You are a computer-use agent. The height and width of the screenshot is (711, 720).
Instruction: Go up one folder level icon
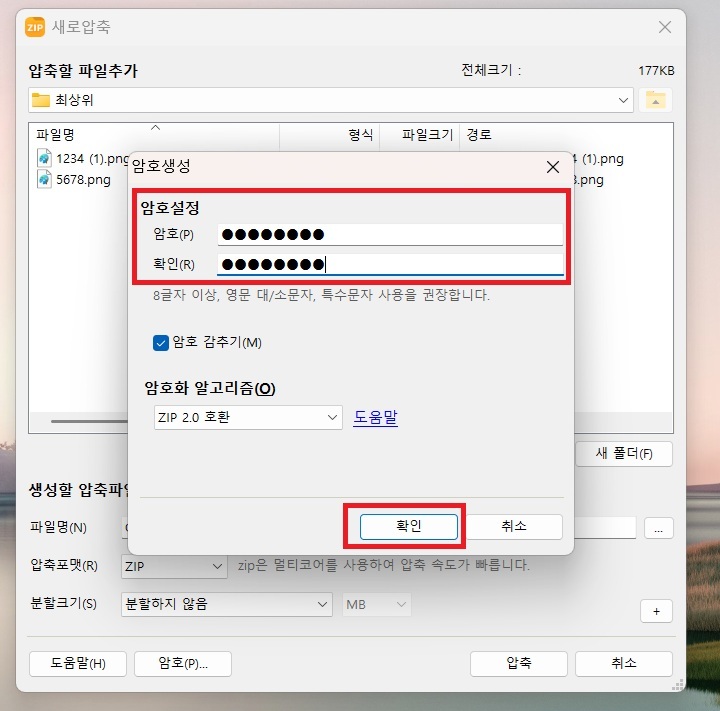[x=655, y=100]
